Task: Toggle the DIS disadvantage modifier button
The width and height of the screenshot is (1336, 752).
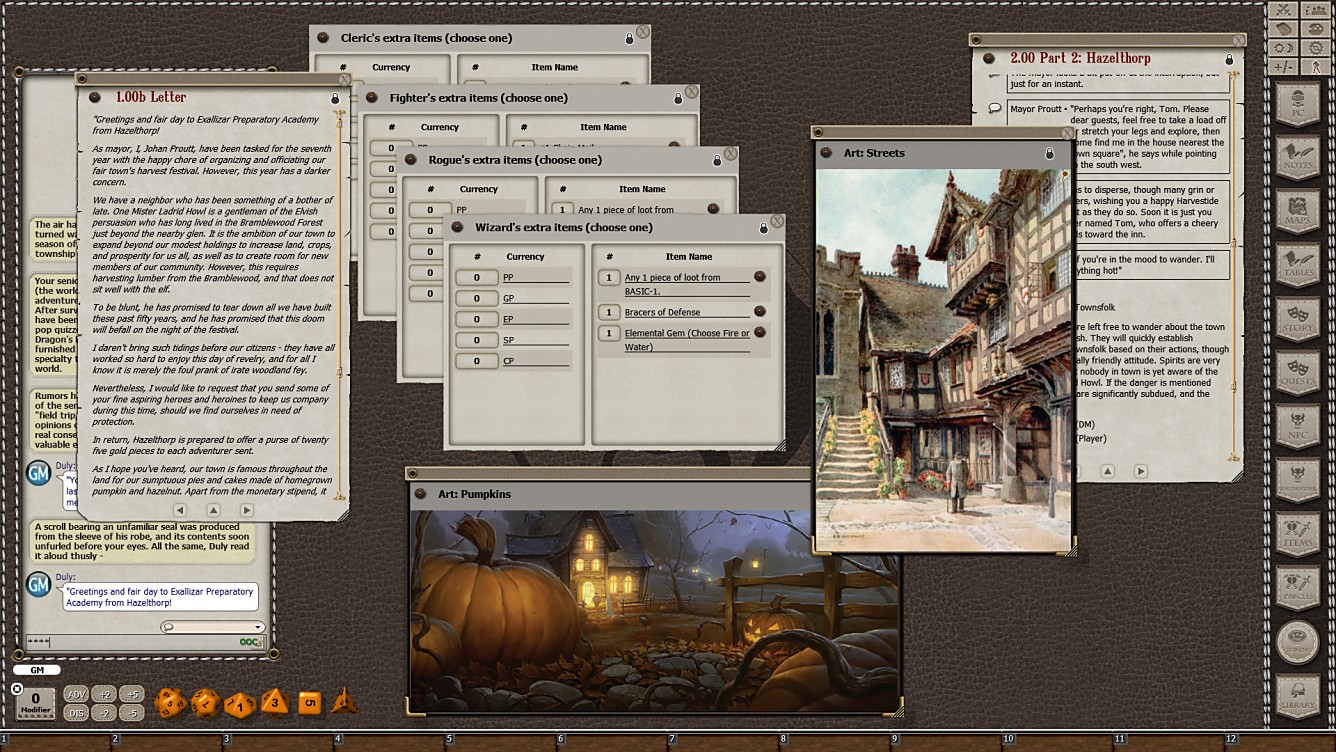Action: click(76, 713)
